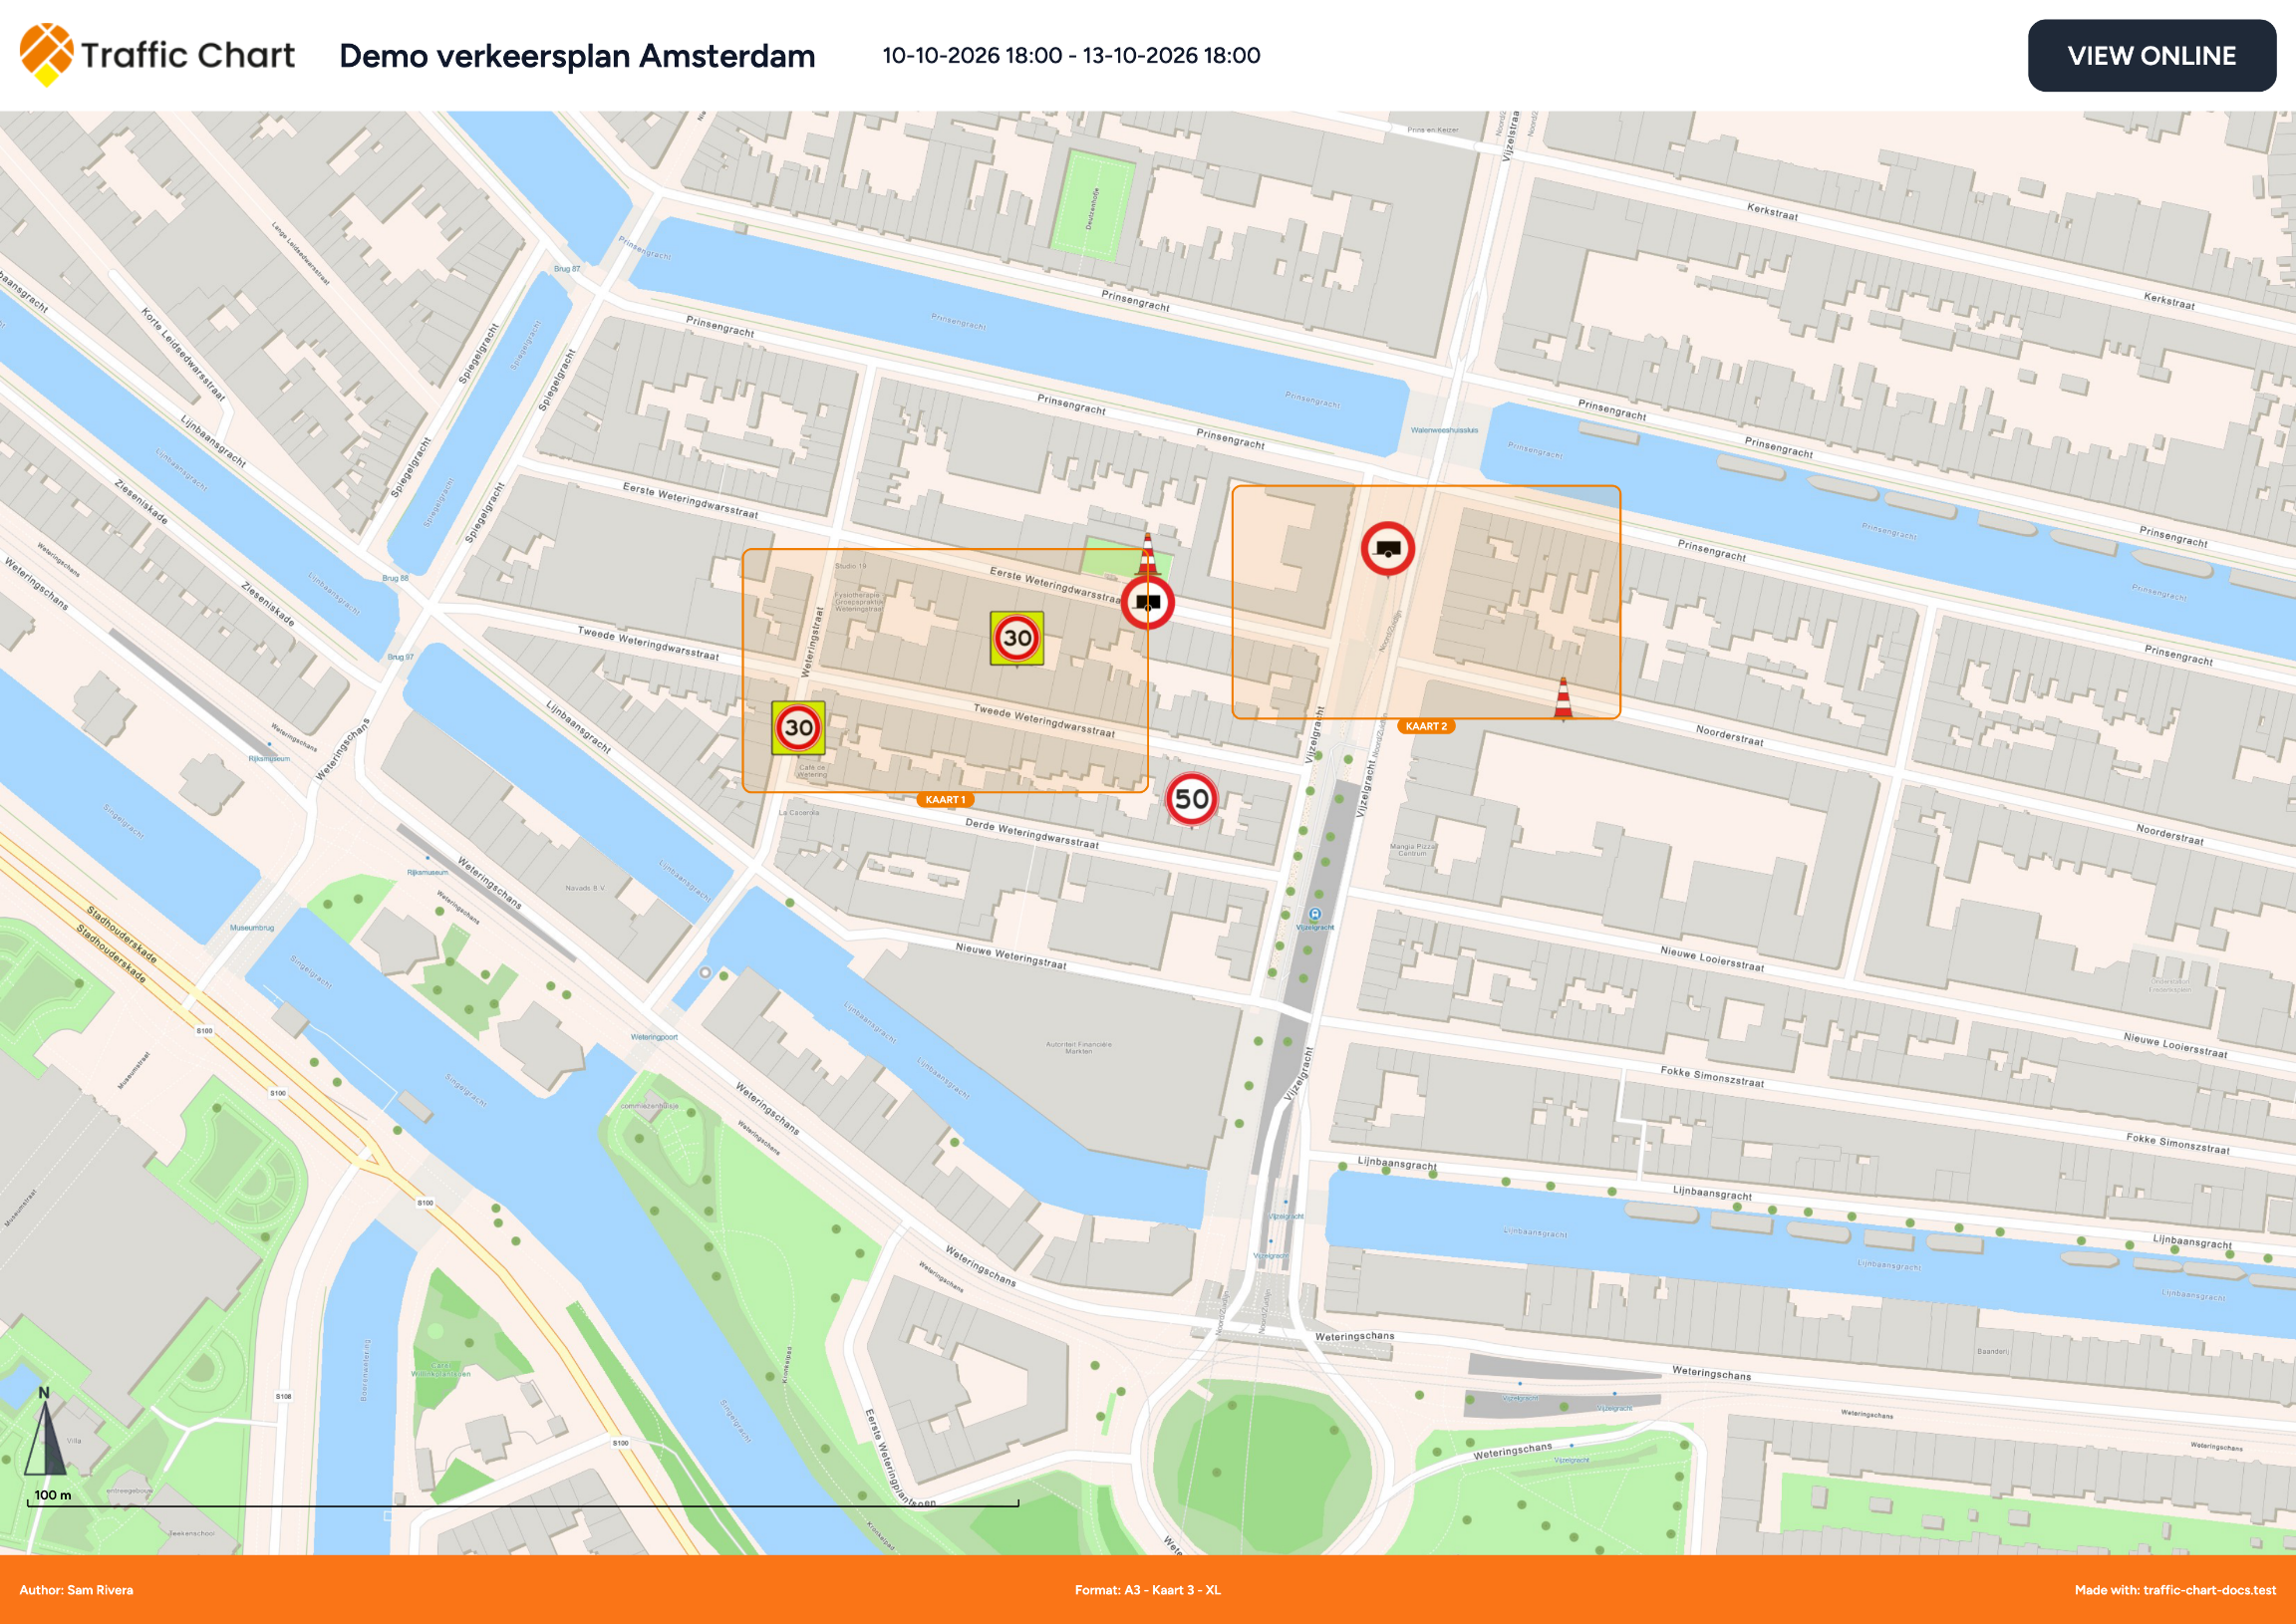Click the Vijzelgracht metro station icon
Screen dimensions: 2296x1624
pyautogui.click(x=1315, y=914)
